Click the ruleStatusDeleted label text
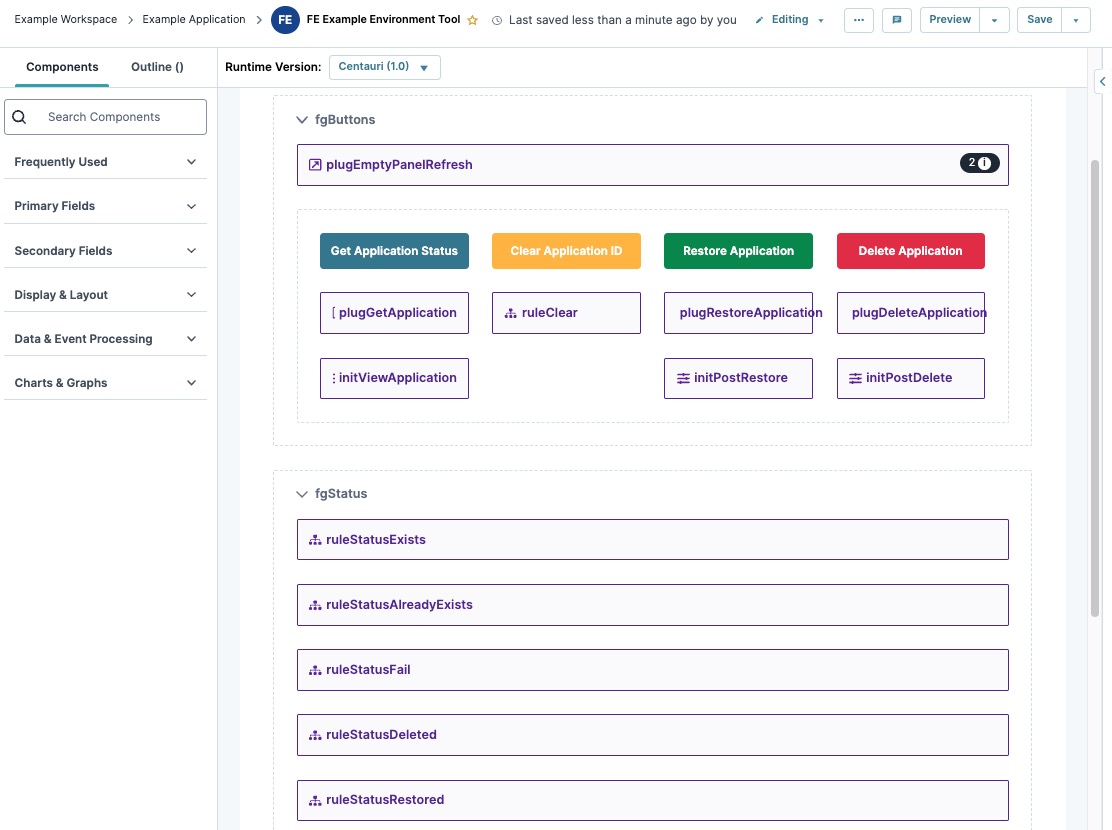 point(381,735)
